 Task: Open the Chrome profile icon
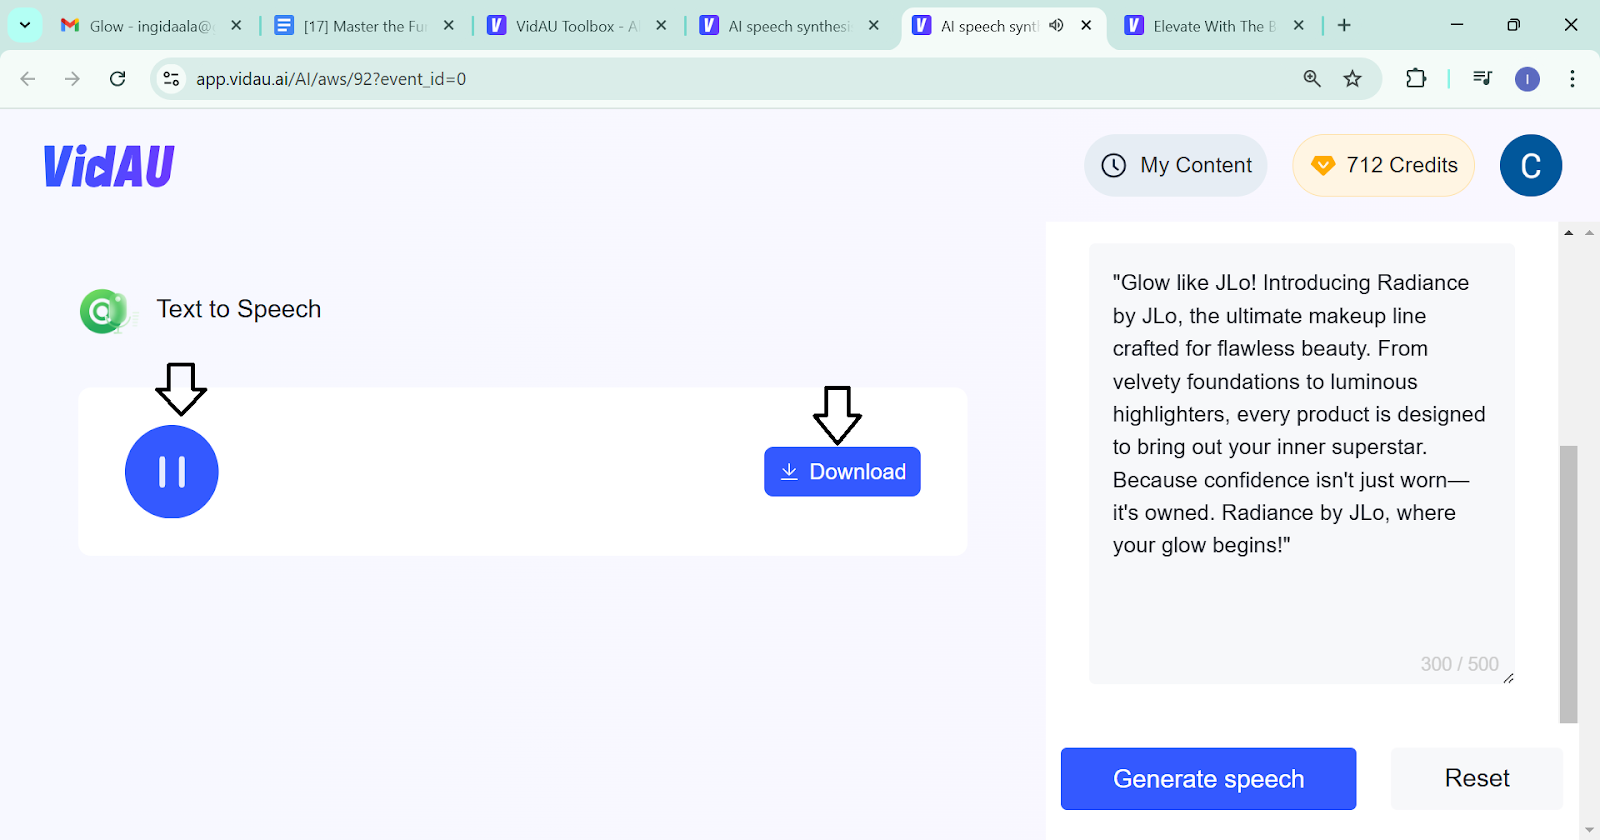[x=1527, y=79]
